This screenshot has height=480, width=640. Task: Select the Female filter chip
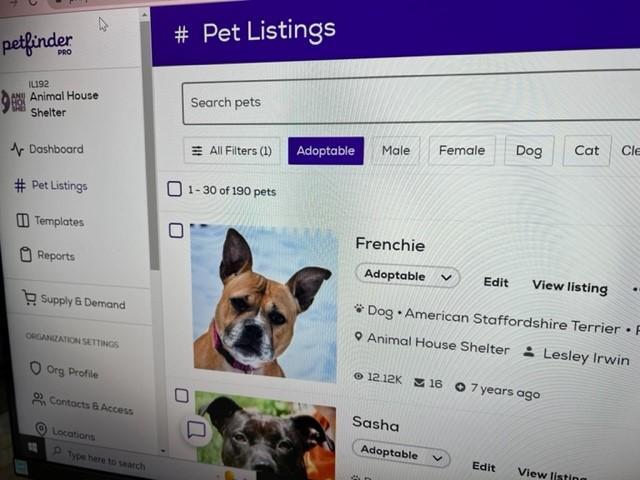tap(462, 151)
